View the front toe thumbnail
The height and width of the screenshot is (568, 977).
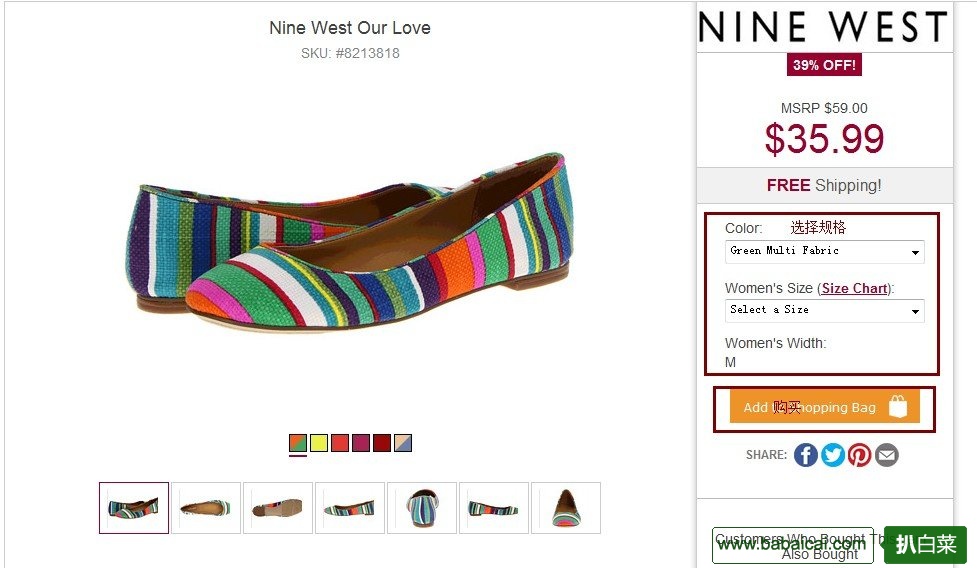(x=566, y=508)
